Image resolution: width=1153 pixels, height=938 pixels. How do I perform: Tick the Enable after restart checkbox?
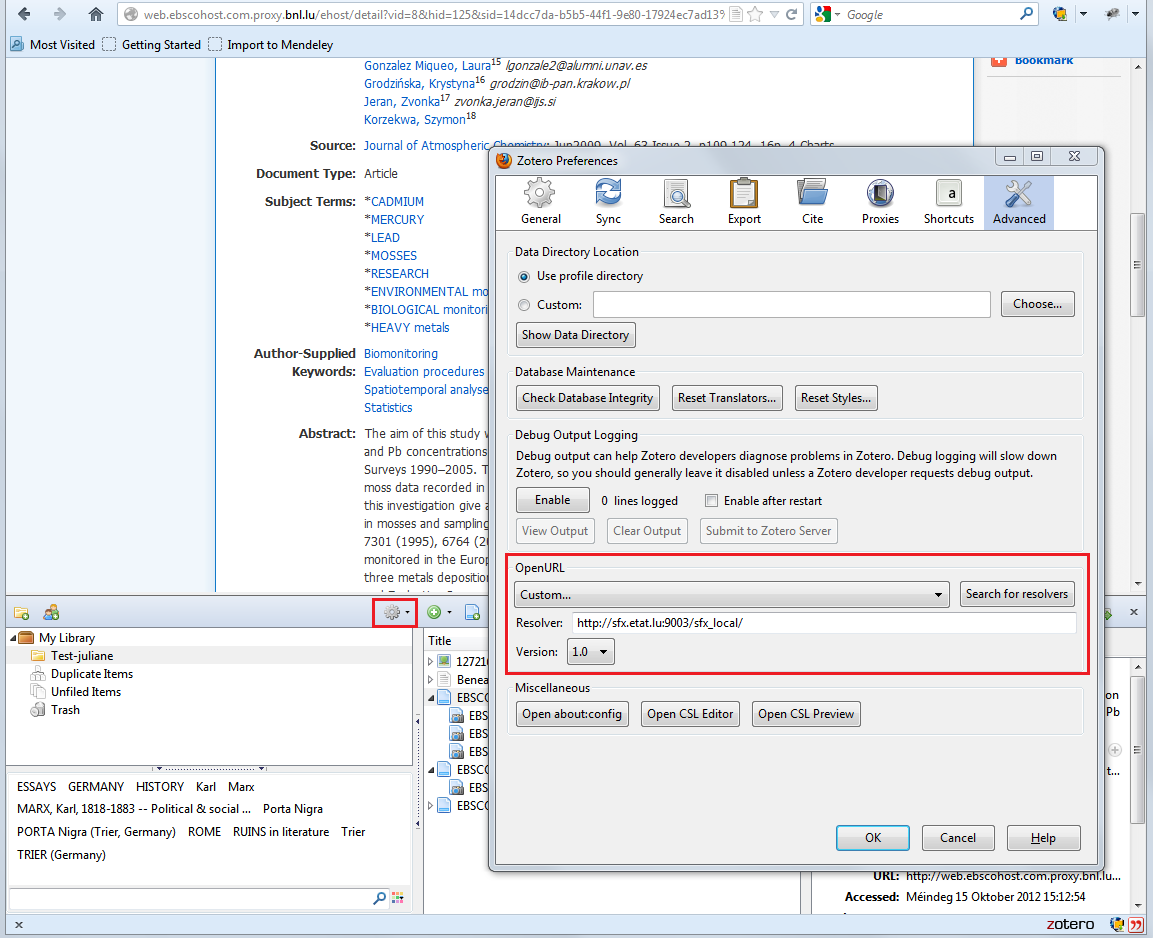click(711, 501)
